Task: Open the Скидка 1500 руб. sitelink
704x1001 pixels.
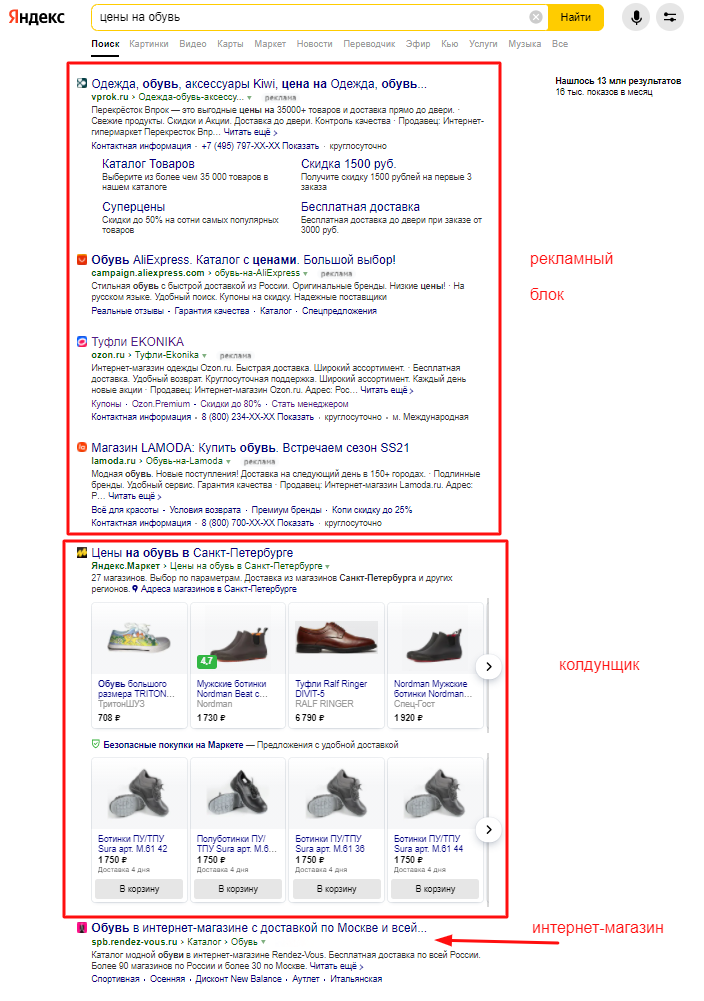Action: pos(348,164)
